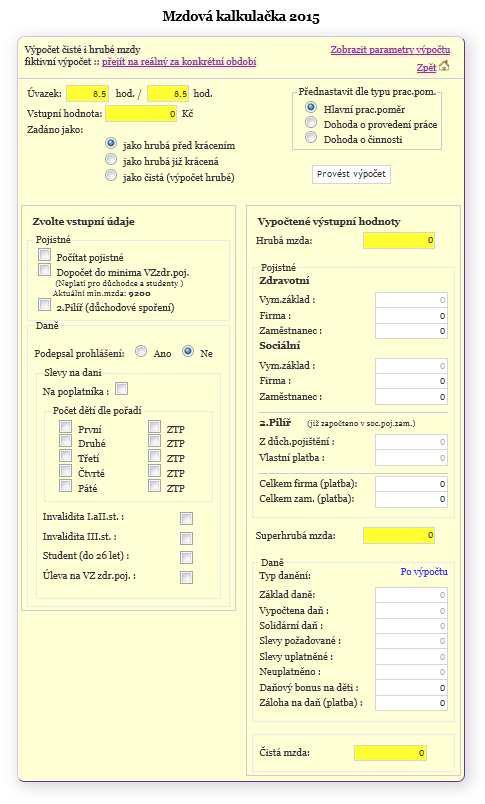The height and width of the screenshot is (804, 485).
Task: Check the Druhé child checkbox
Action: [66, 441]
